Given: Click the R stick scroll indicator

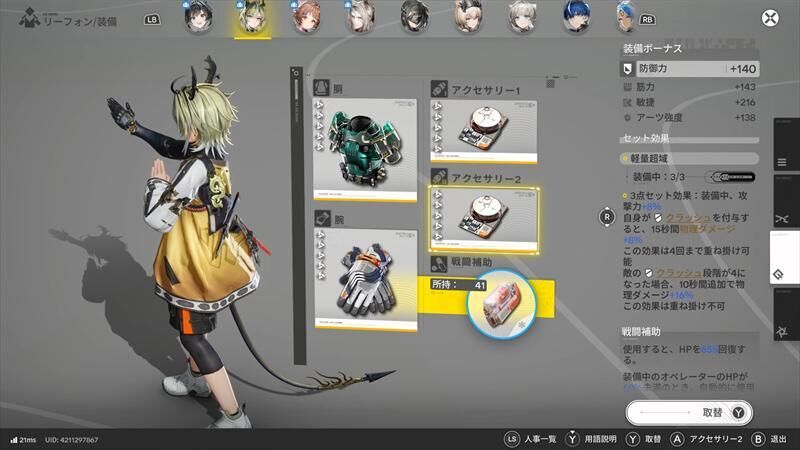Looking at the screenshot, I should pos(607,217).
